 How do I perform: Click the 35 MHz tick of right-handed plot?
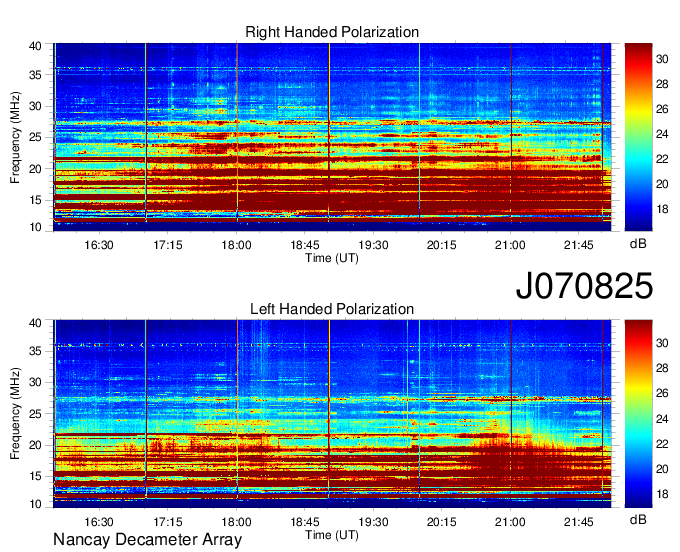[35, 75]
